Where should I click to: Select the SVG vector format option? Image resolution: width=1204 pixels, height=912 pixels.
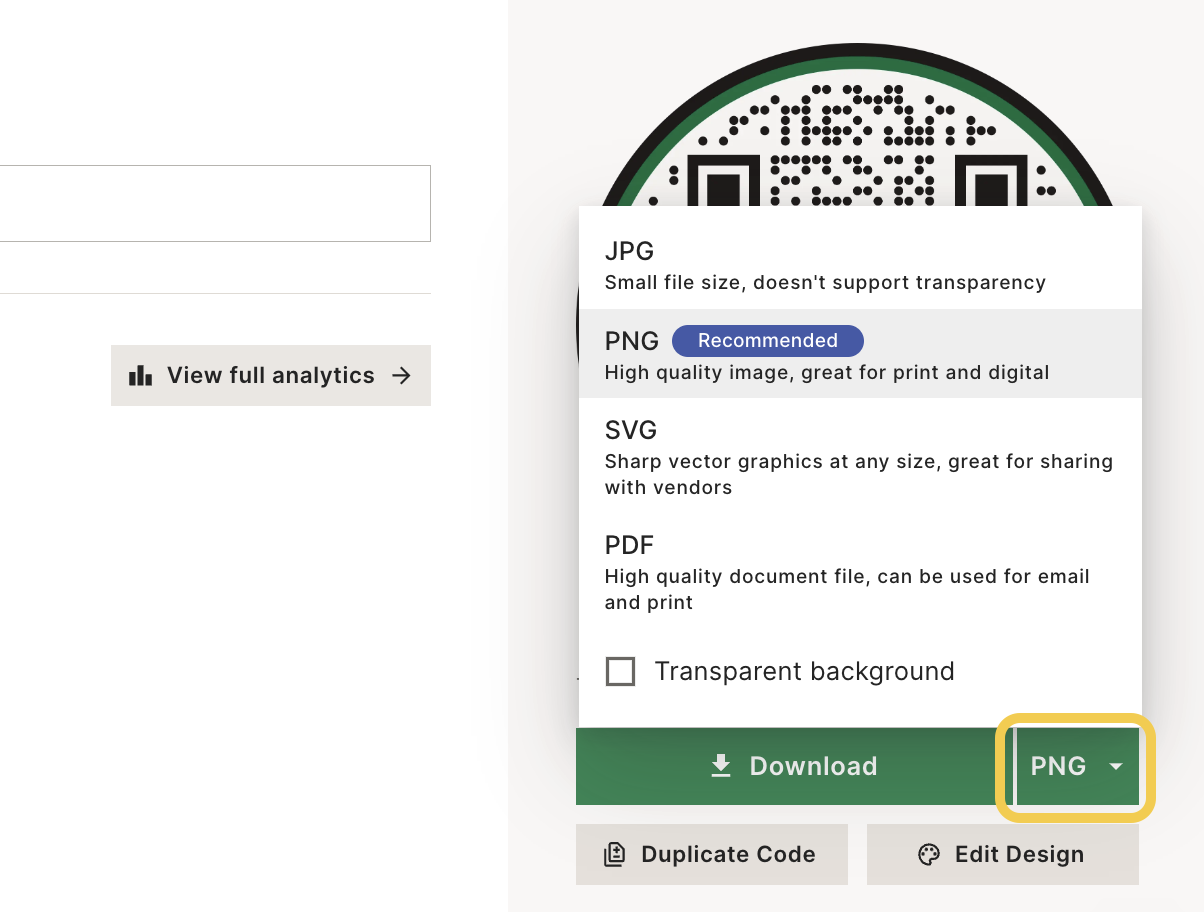click(x=860, y=457)
